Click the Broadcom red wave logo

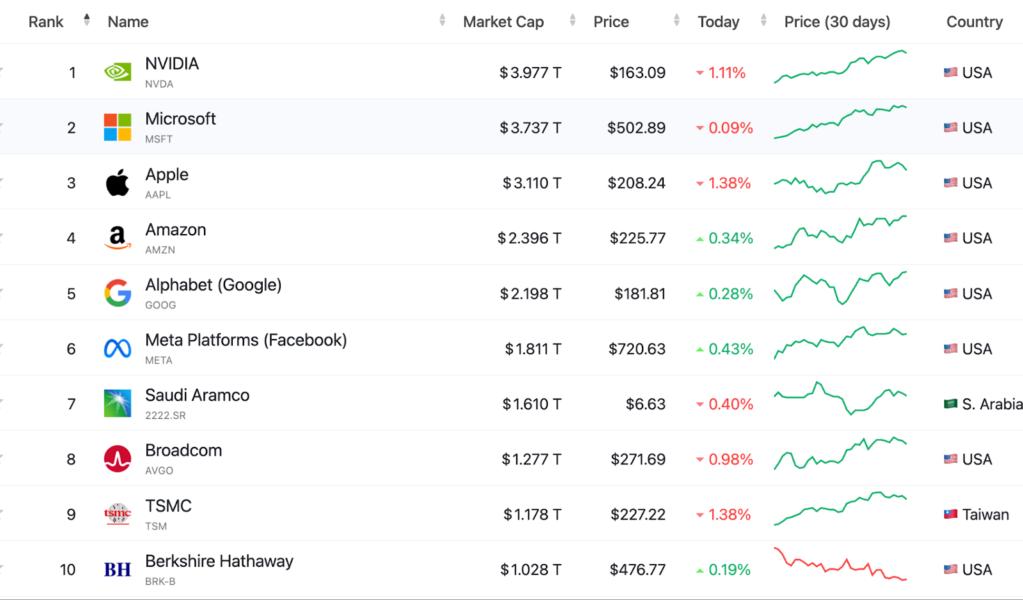[117, 457]
